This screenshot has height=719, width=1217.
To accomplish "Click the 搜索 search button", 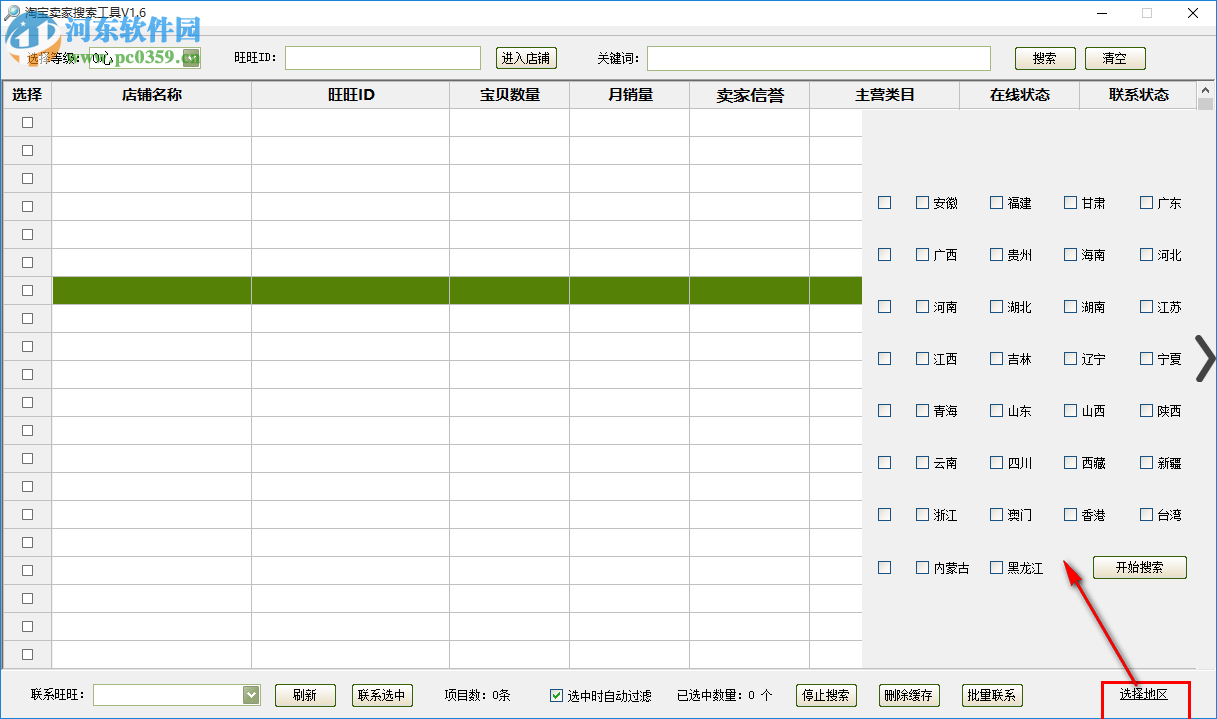I will 1044,58.
